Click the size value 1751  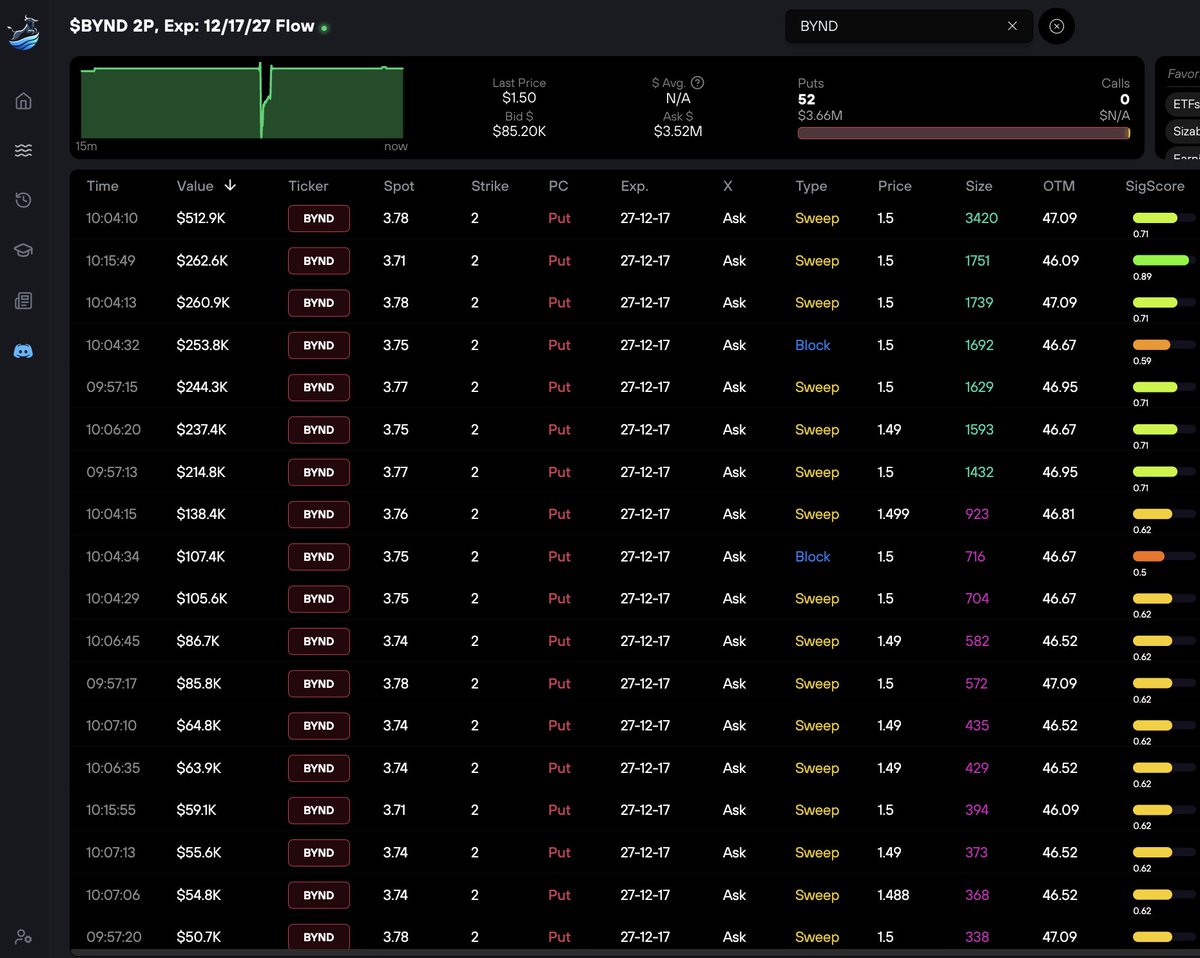[x=978, y=260]
